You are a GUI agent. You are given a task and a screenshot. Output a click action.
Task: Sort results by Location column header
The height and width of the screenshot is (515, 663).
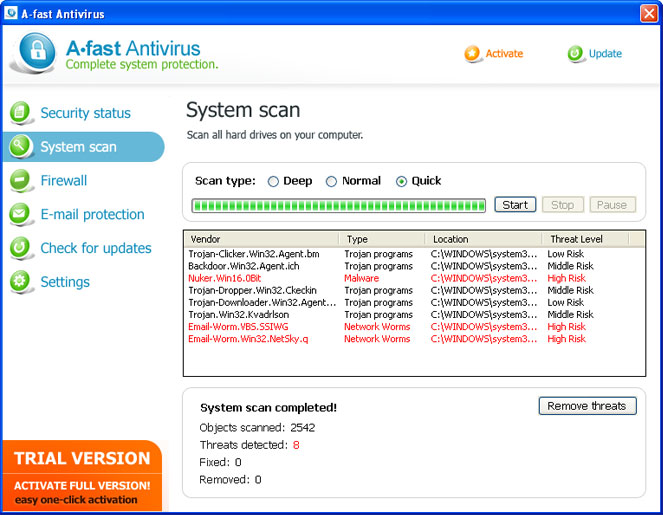(x=483, y=239)
